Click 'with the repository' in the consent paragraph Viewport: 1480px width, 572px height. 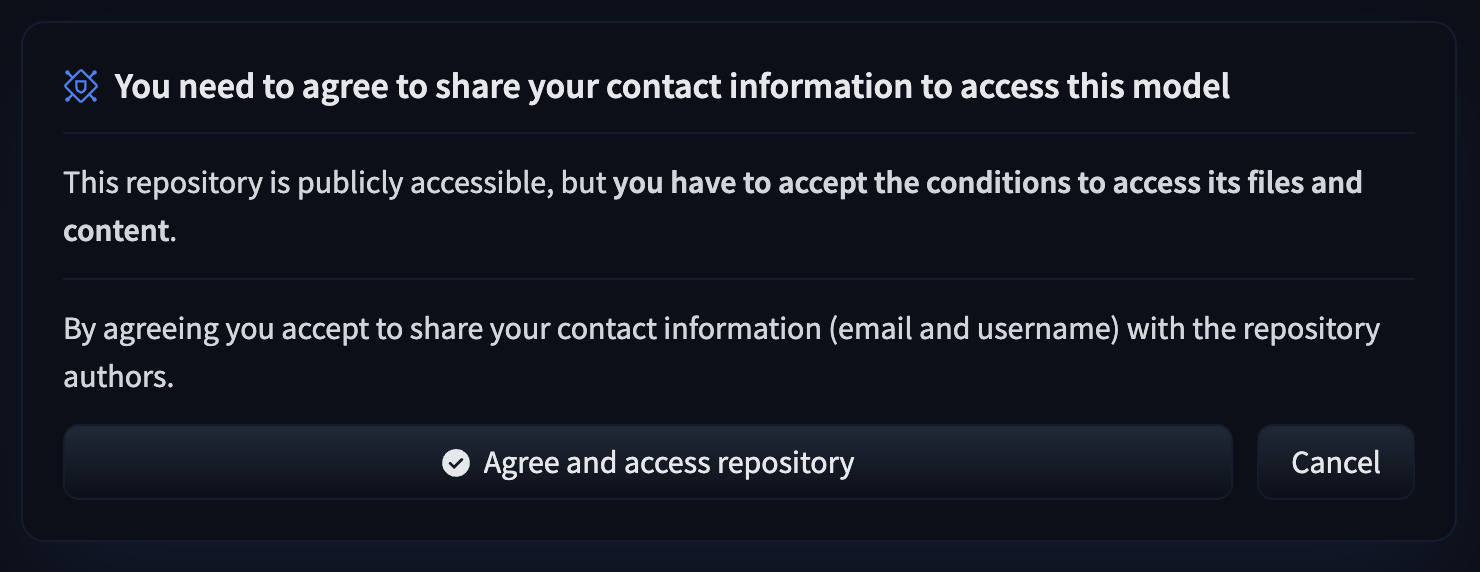pyautogui.click(x=1253, y=329)
